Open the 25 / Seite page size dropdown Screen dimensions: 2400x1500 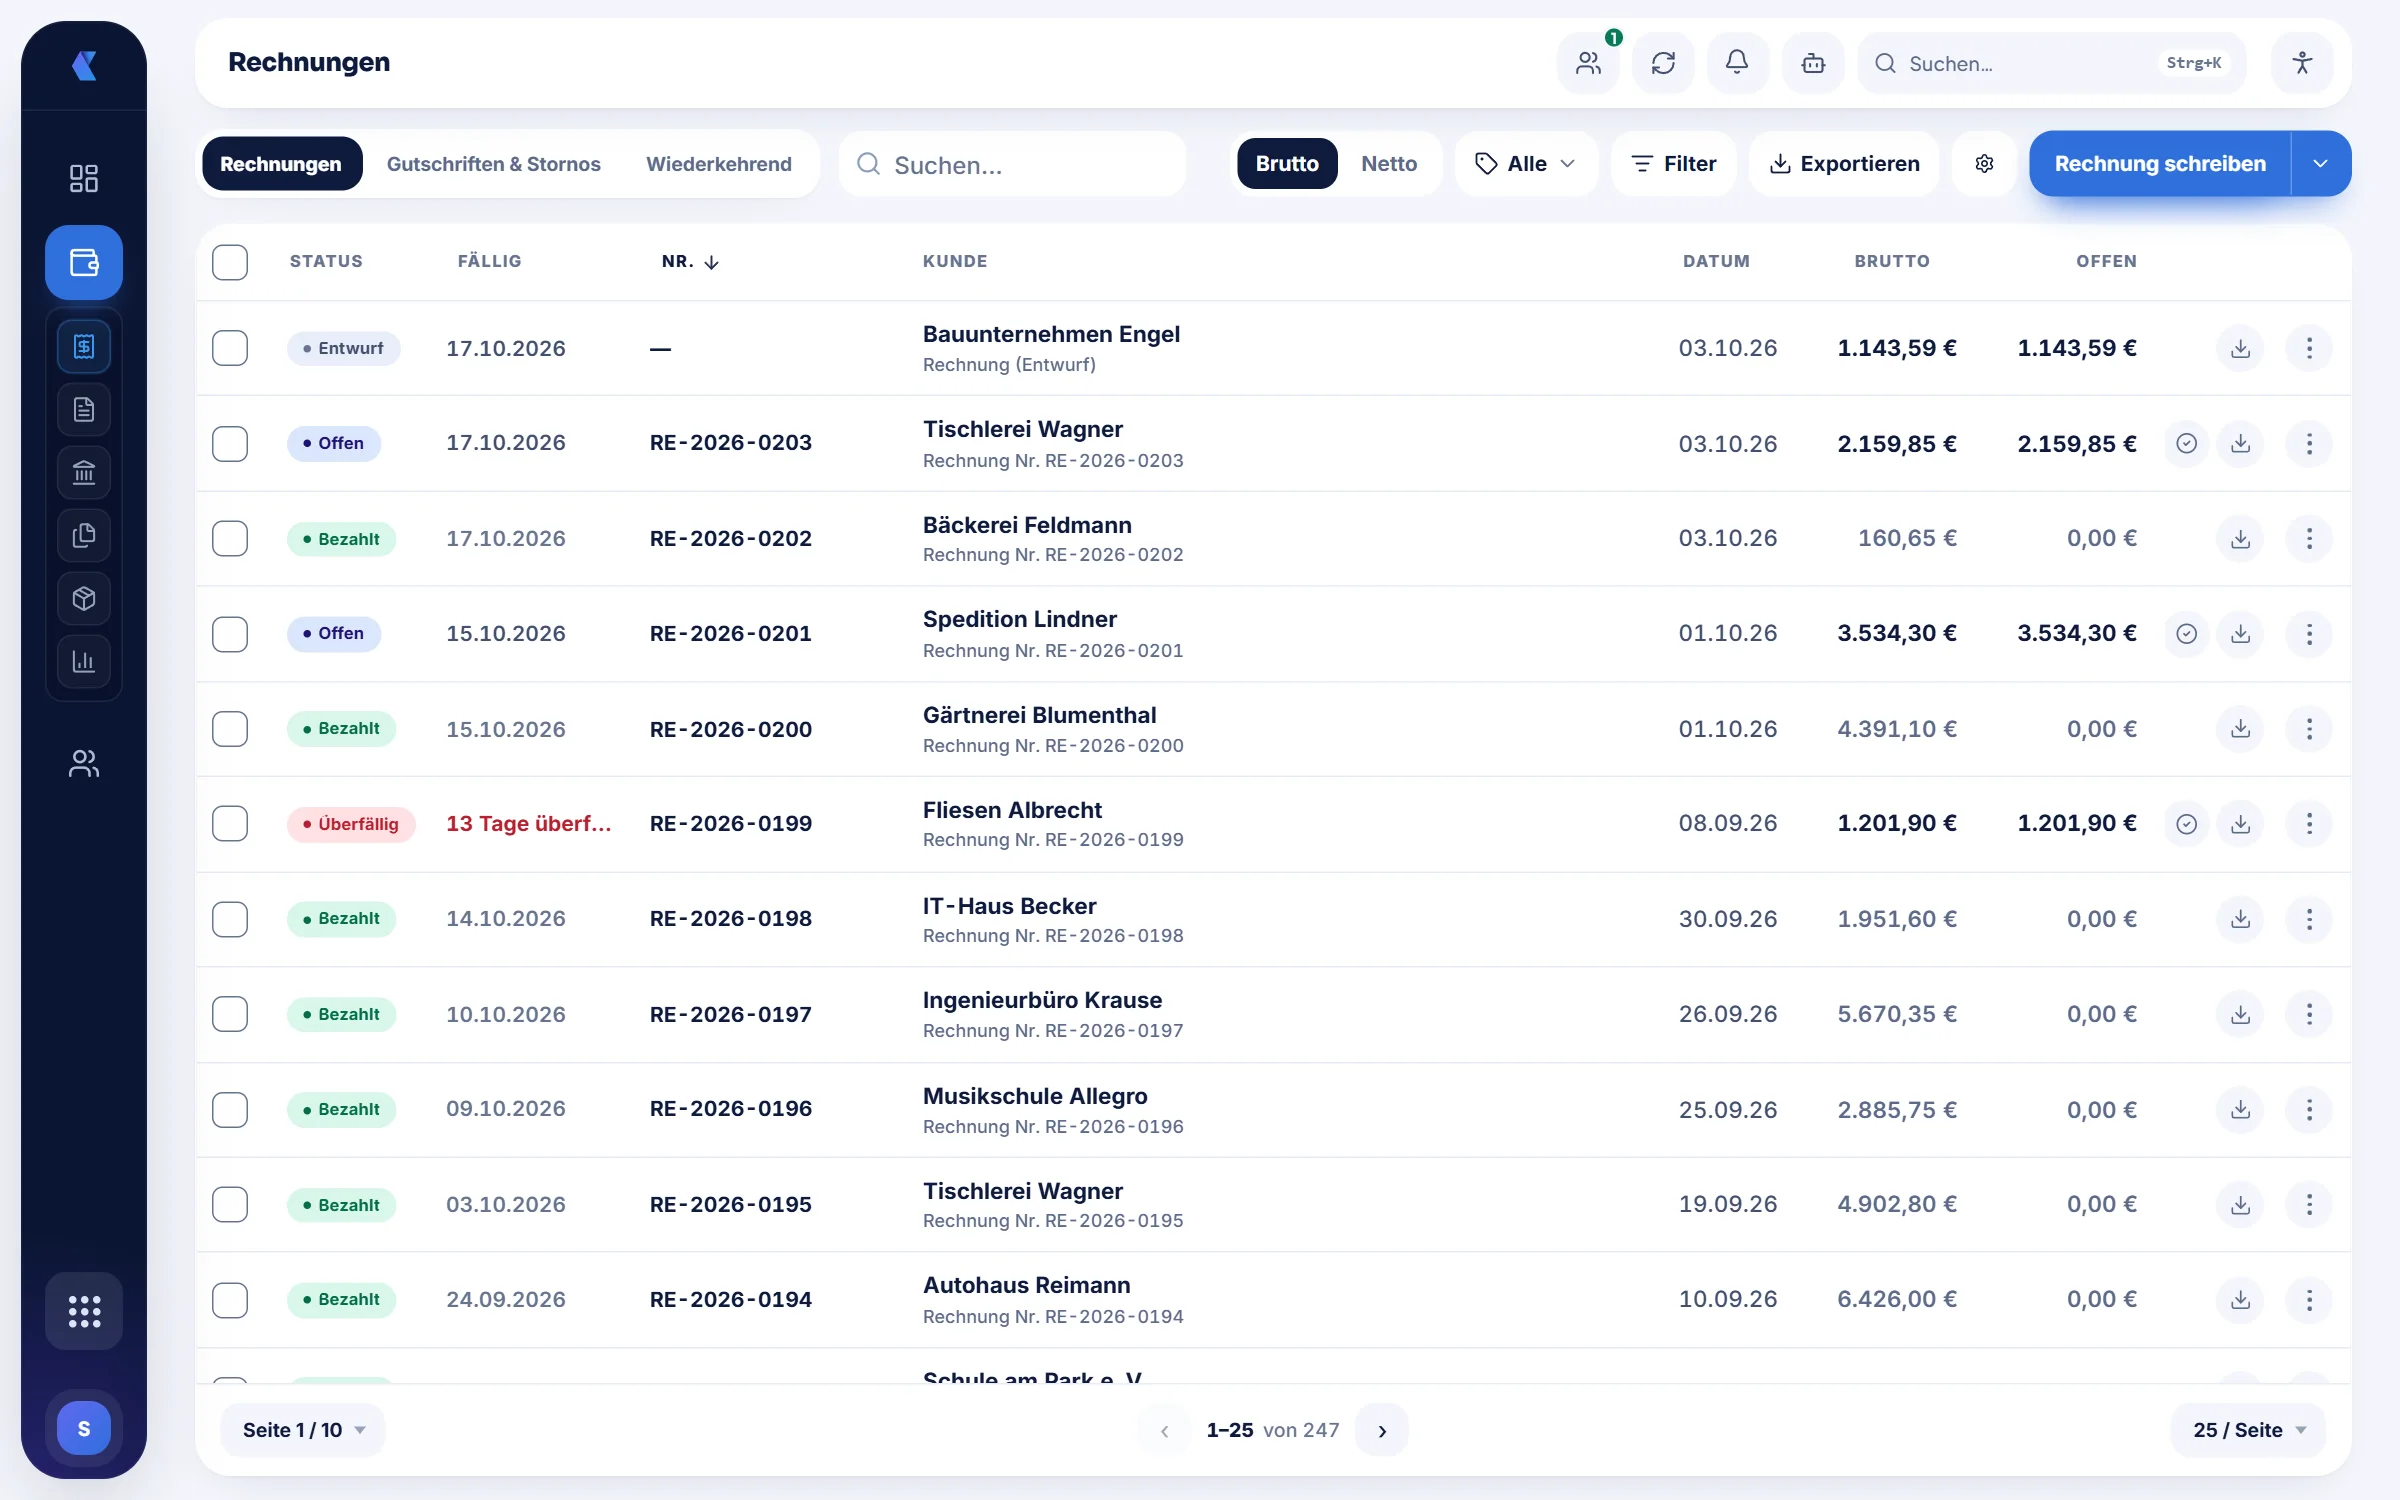[2248, 1430]
